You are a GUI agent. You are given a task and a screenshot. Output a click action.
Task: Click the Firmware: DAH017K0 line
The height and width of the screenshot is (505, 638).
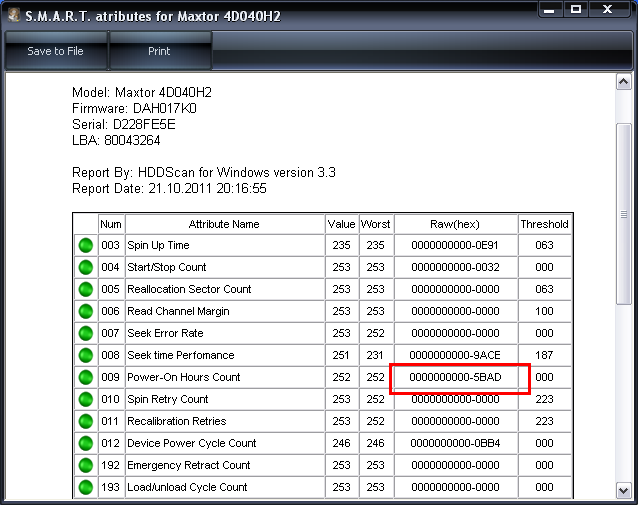(x=134, y=109)
